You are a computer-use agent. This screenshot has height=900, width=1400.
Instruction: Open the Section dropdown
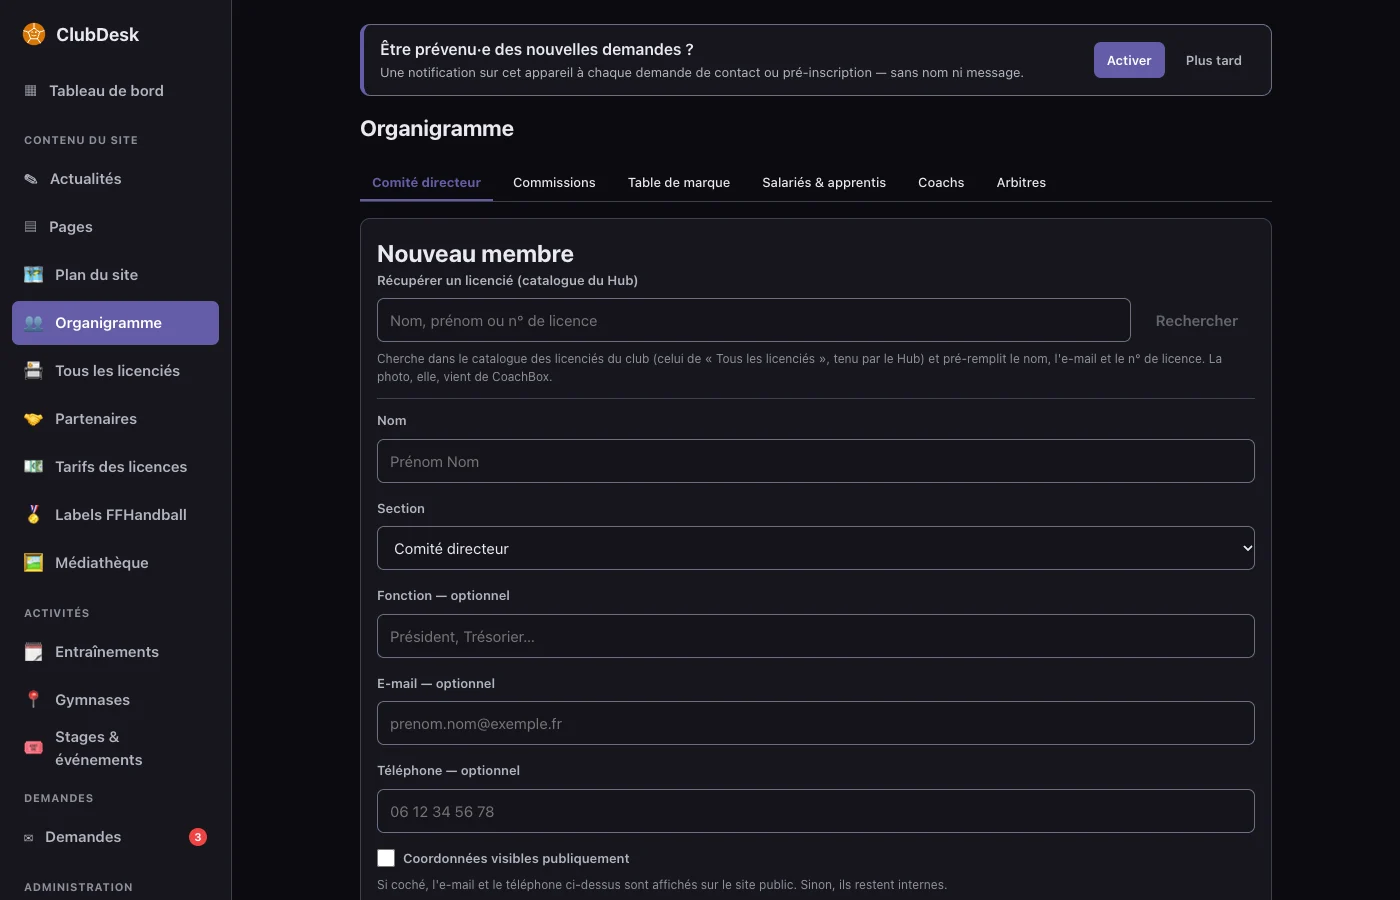point(816,548)
